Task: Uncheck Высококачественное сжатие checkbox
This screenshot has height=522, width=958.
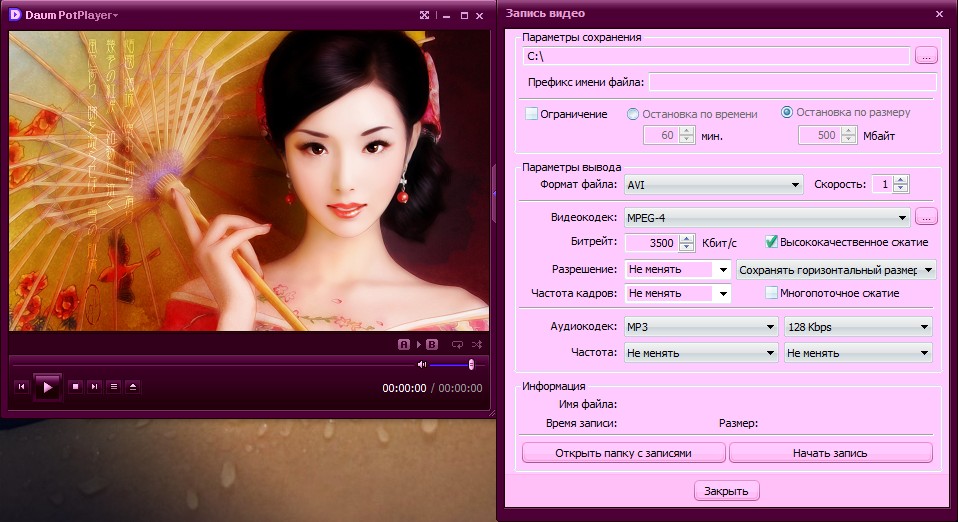Action: tap(771, 242)
